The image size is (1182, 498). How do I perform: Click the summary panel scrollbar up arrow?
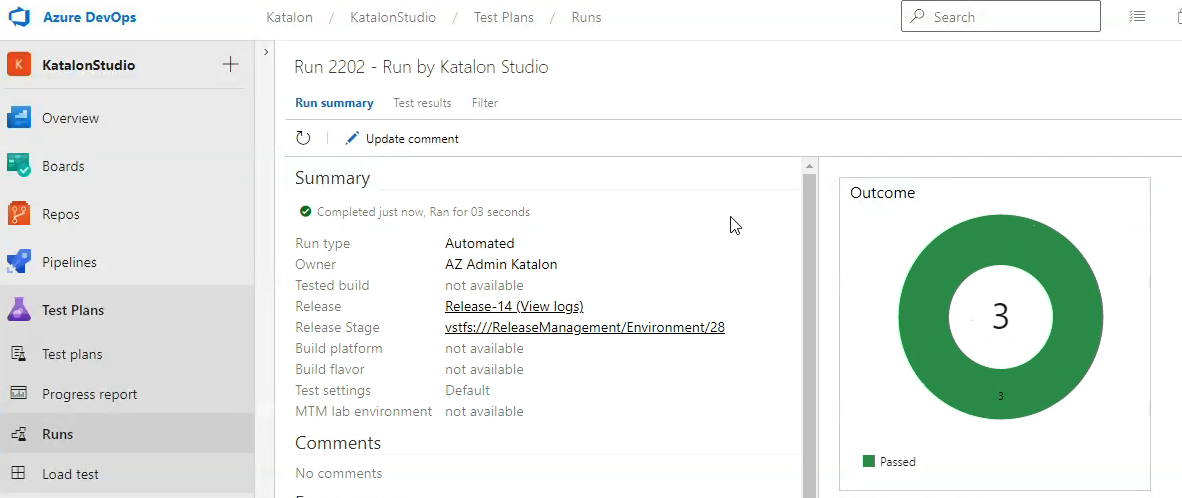coord(810,166)
